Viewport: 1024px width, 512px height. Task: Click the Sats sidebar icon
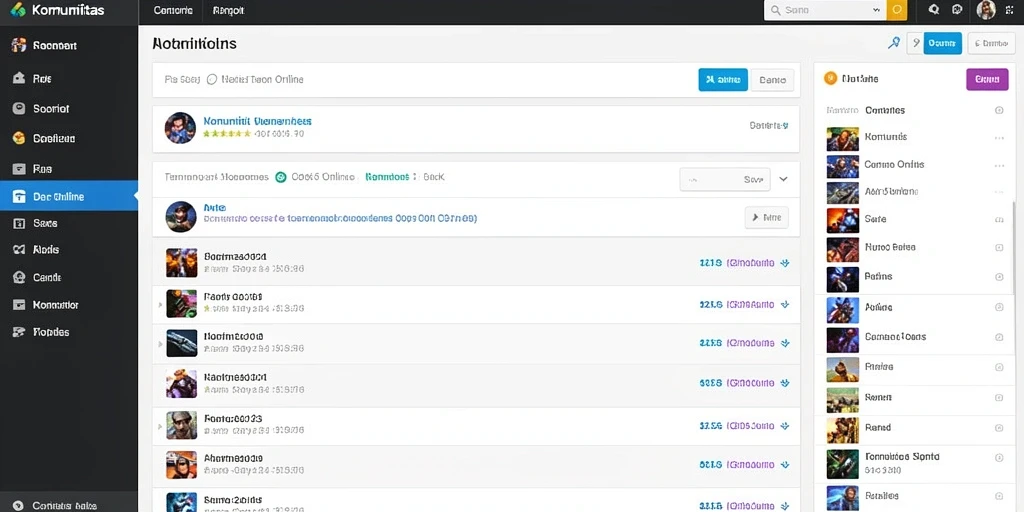(x=19, y=223)
